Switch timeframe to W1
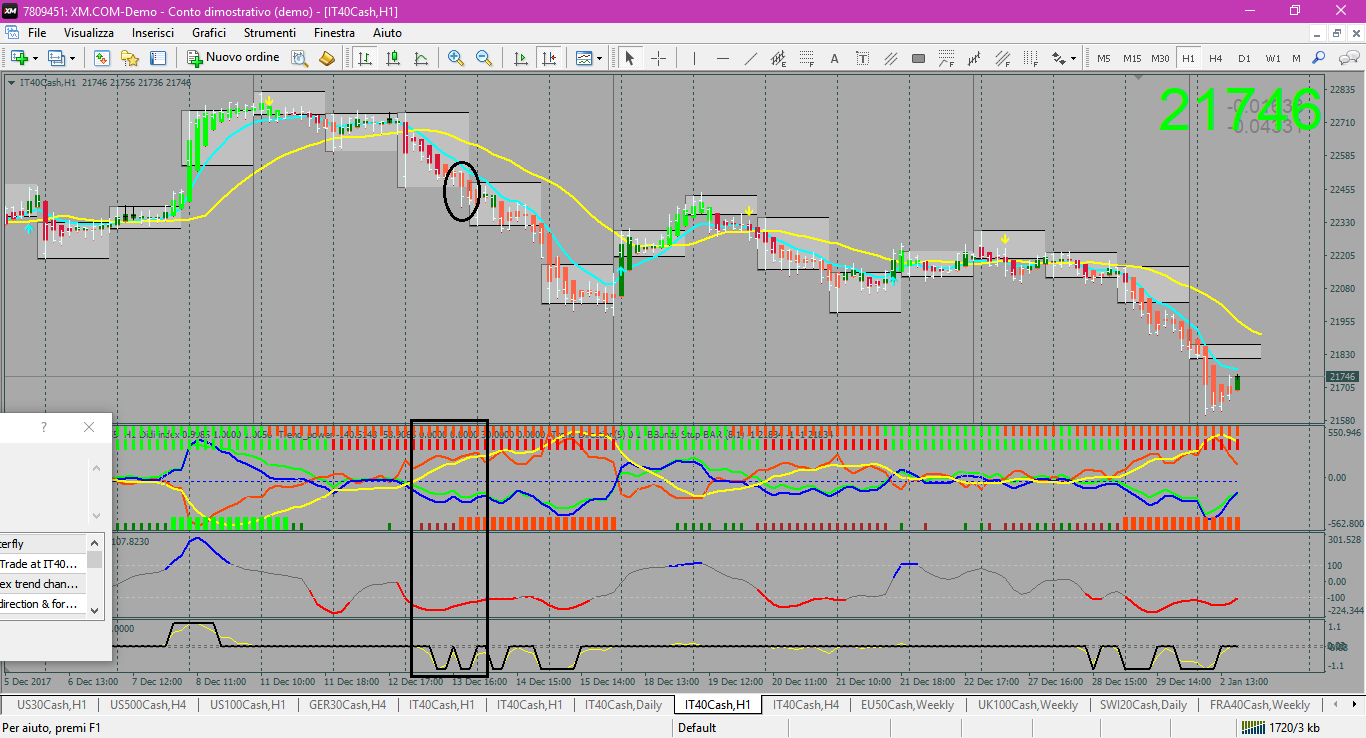The height and width of the screenshot is (738, 1366). (1273, 58)
